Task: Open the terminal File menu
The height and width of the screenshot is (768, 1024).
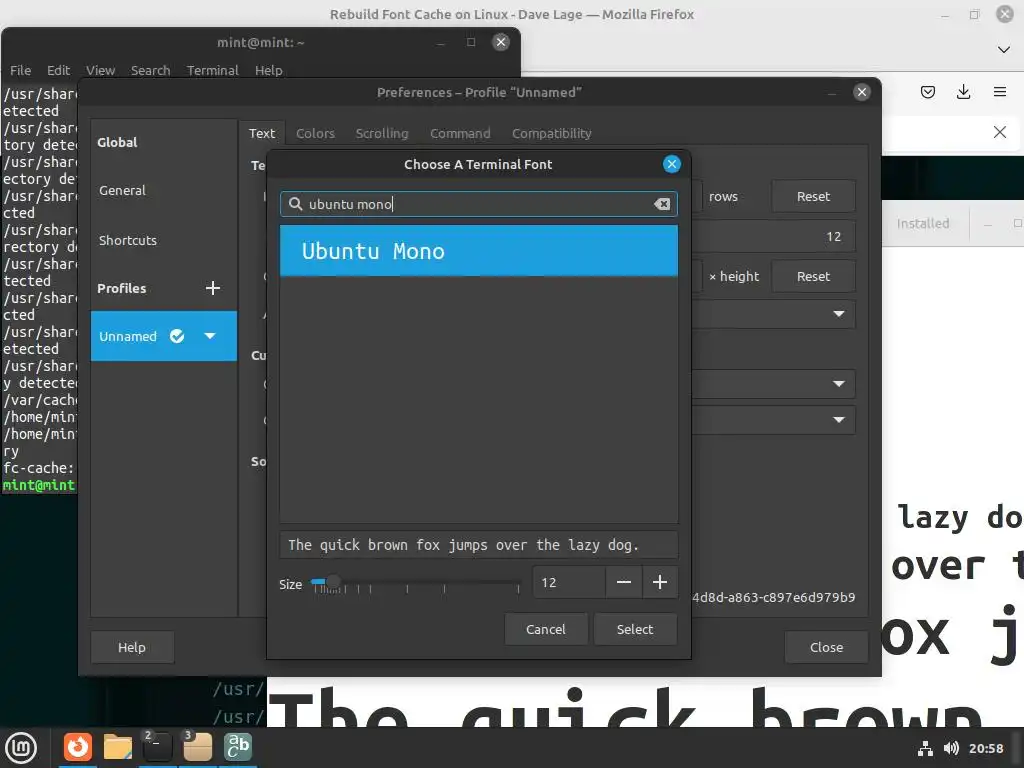Action: 20,71
